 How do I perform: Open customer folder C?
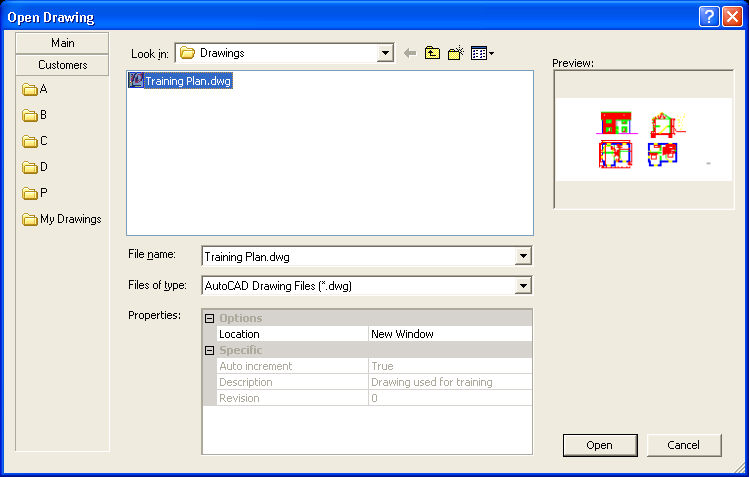coord(35,141)
